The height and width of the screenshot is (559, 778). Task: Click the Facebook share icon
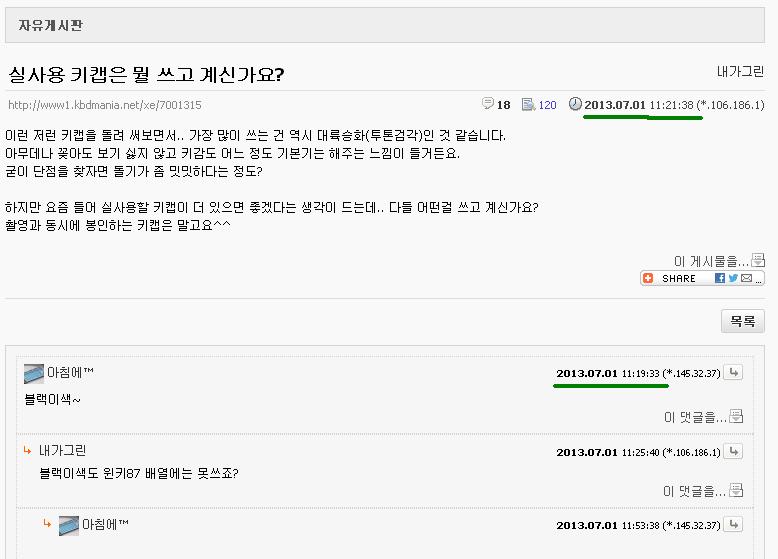tap(719, 278)
